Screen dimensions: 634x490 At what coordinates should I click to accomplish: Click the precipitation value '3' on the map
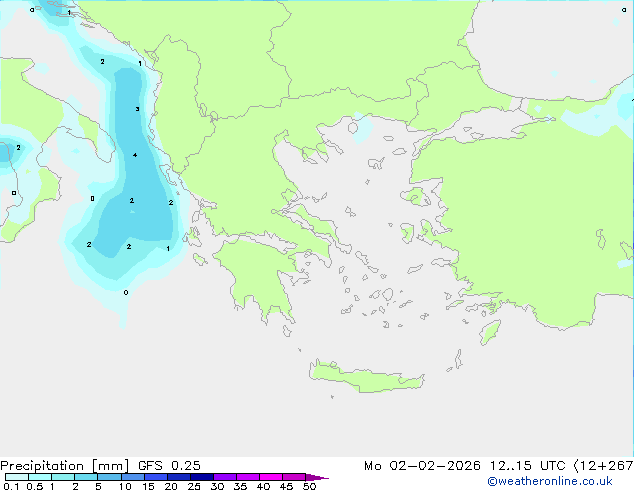tap(137, 109)
